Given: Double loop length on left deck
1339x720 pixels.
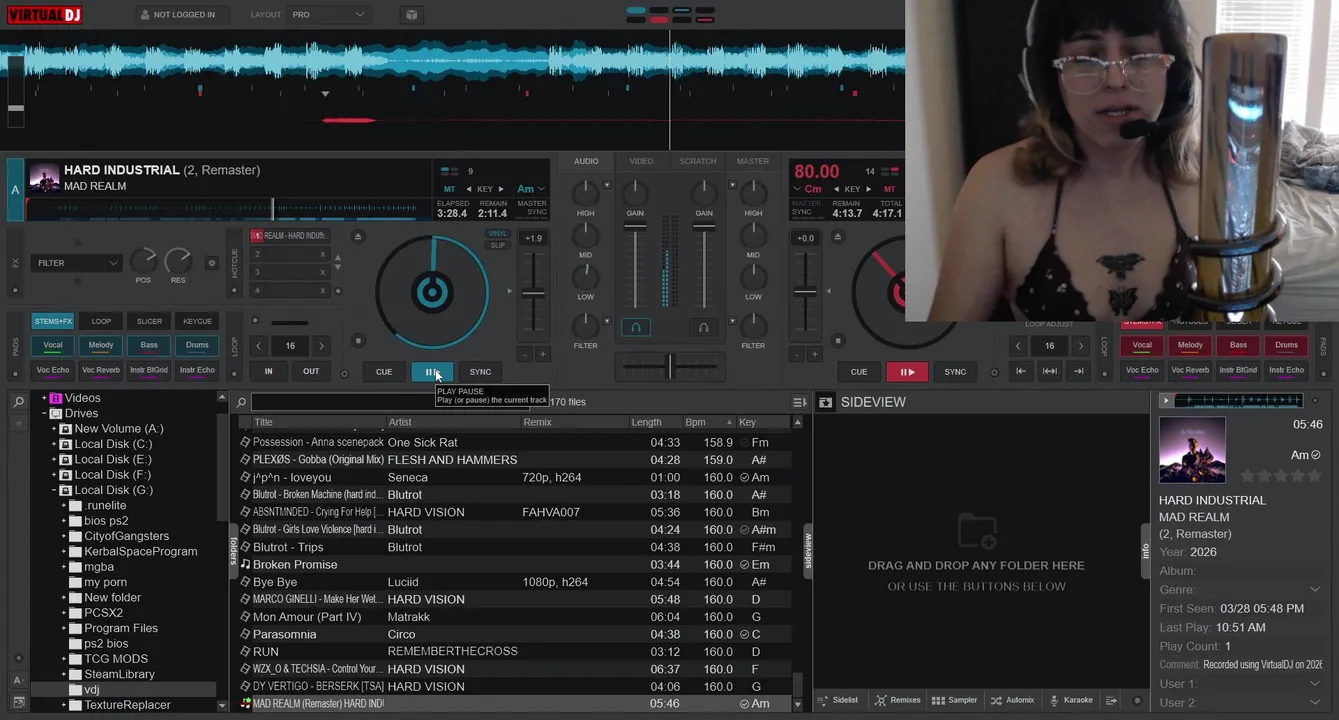Looking at the screenshot, I should pos(321,346).
